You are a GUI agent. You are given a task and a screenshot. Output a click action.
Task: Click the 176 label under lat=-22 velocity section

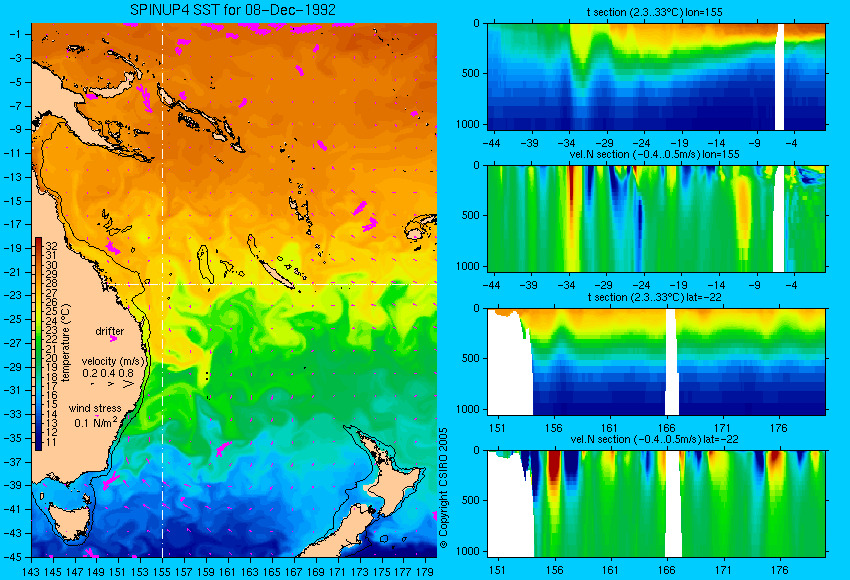tap(779, 570)
